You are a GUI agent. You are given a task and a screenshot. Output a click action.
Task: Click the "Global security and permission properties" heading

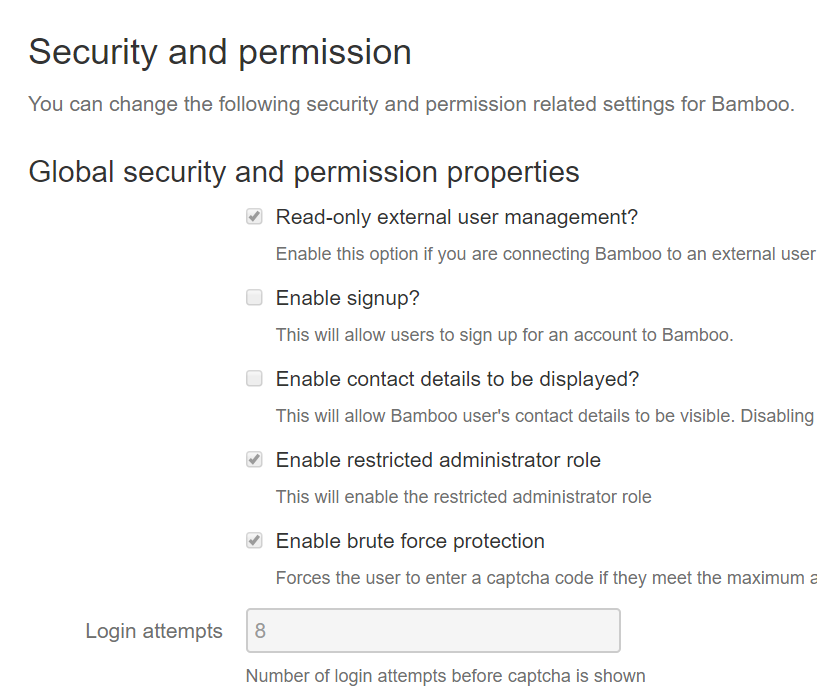(305, 171)
